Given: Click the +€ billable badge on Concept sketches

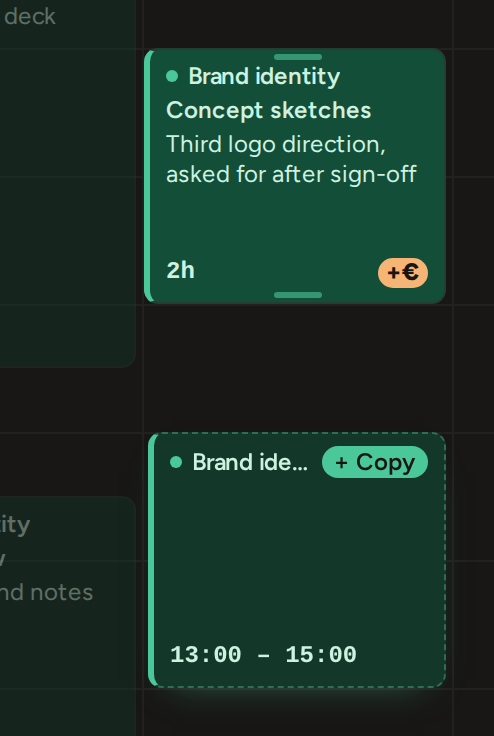Looking at the screenshot, I should 403,273.
